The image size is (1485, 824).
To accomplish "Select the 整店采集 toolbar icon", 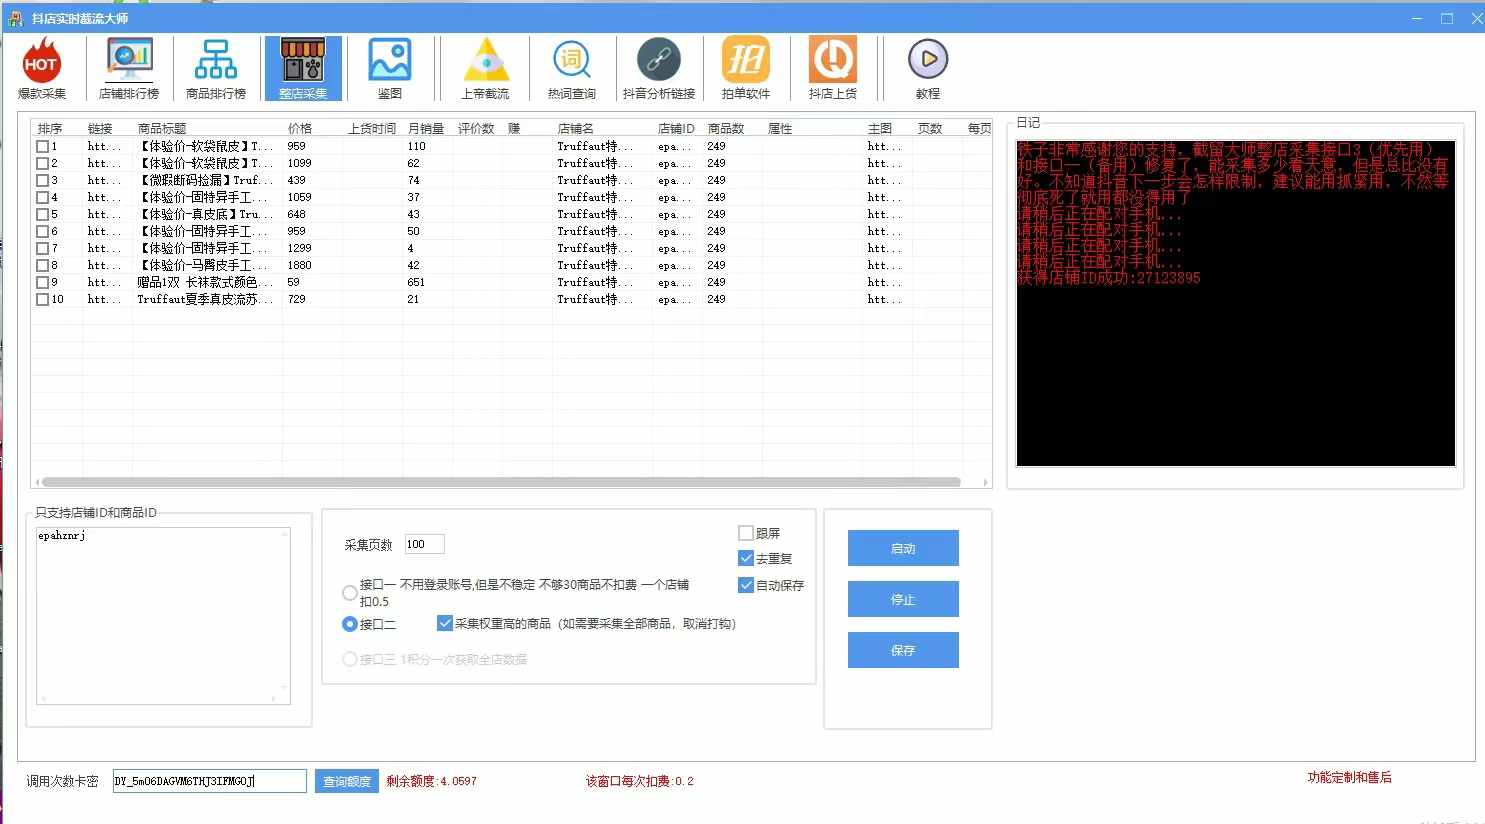I will click(x=303, y=68).
